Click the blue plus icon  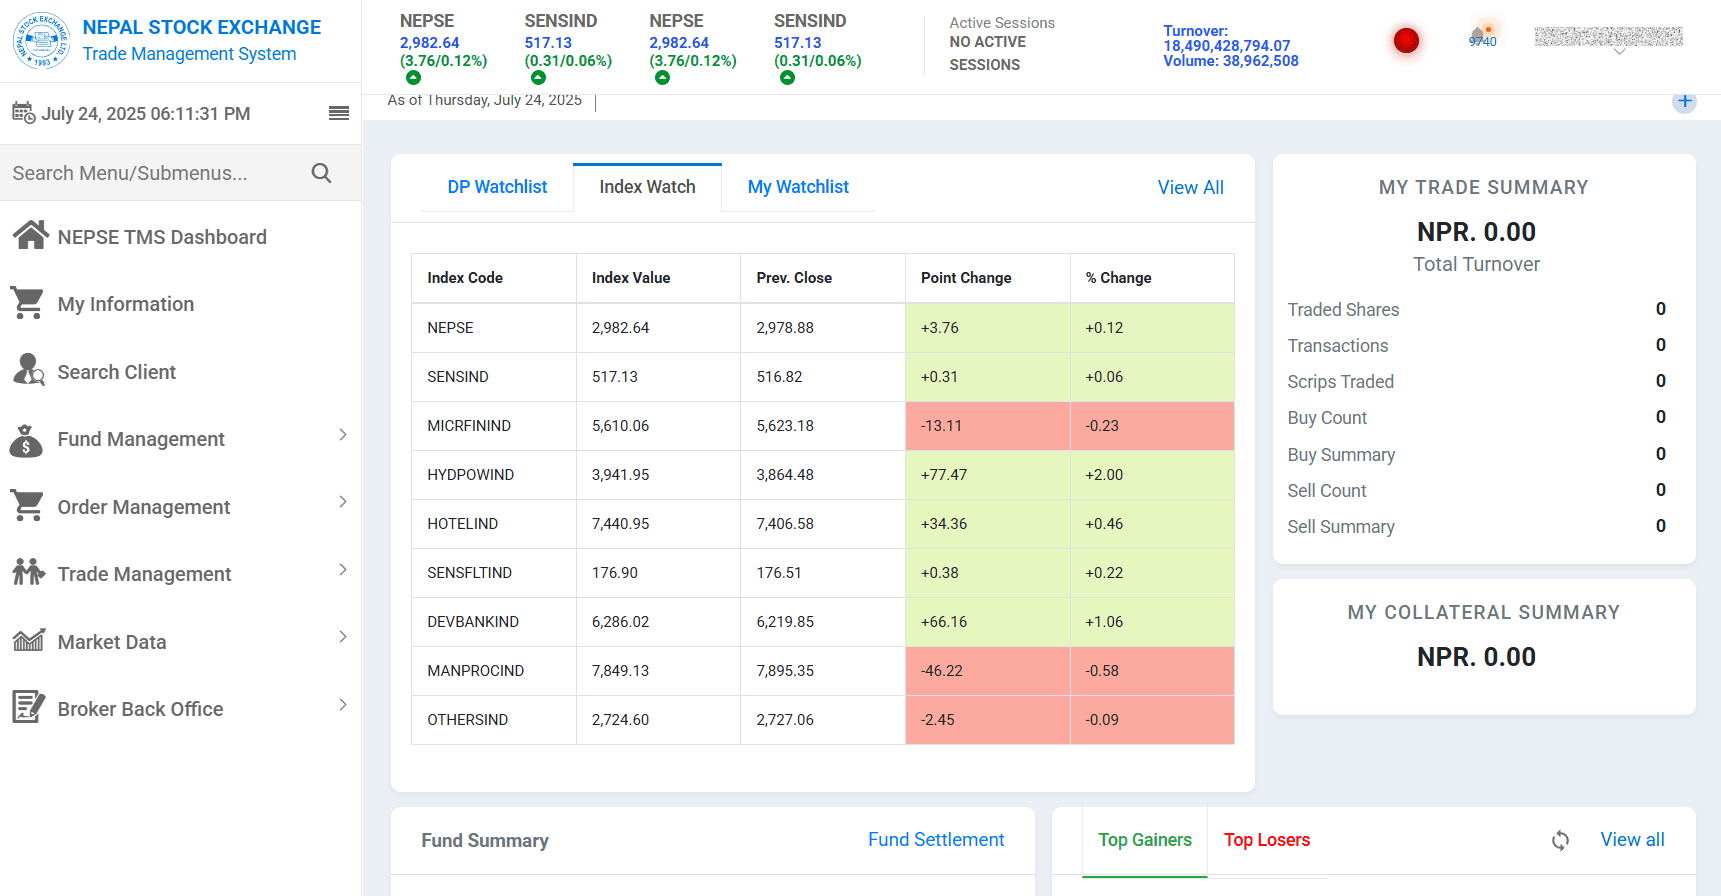point(1685,101)
